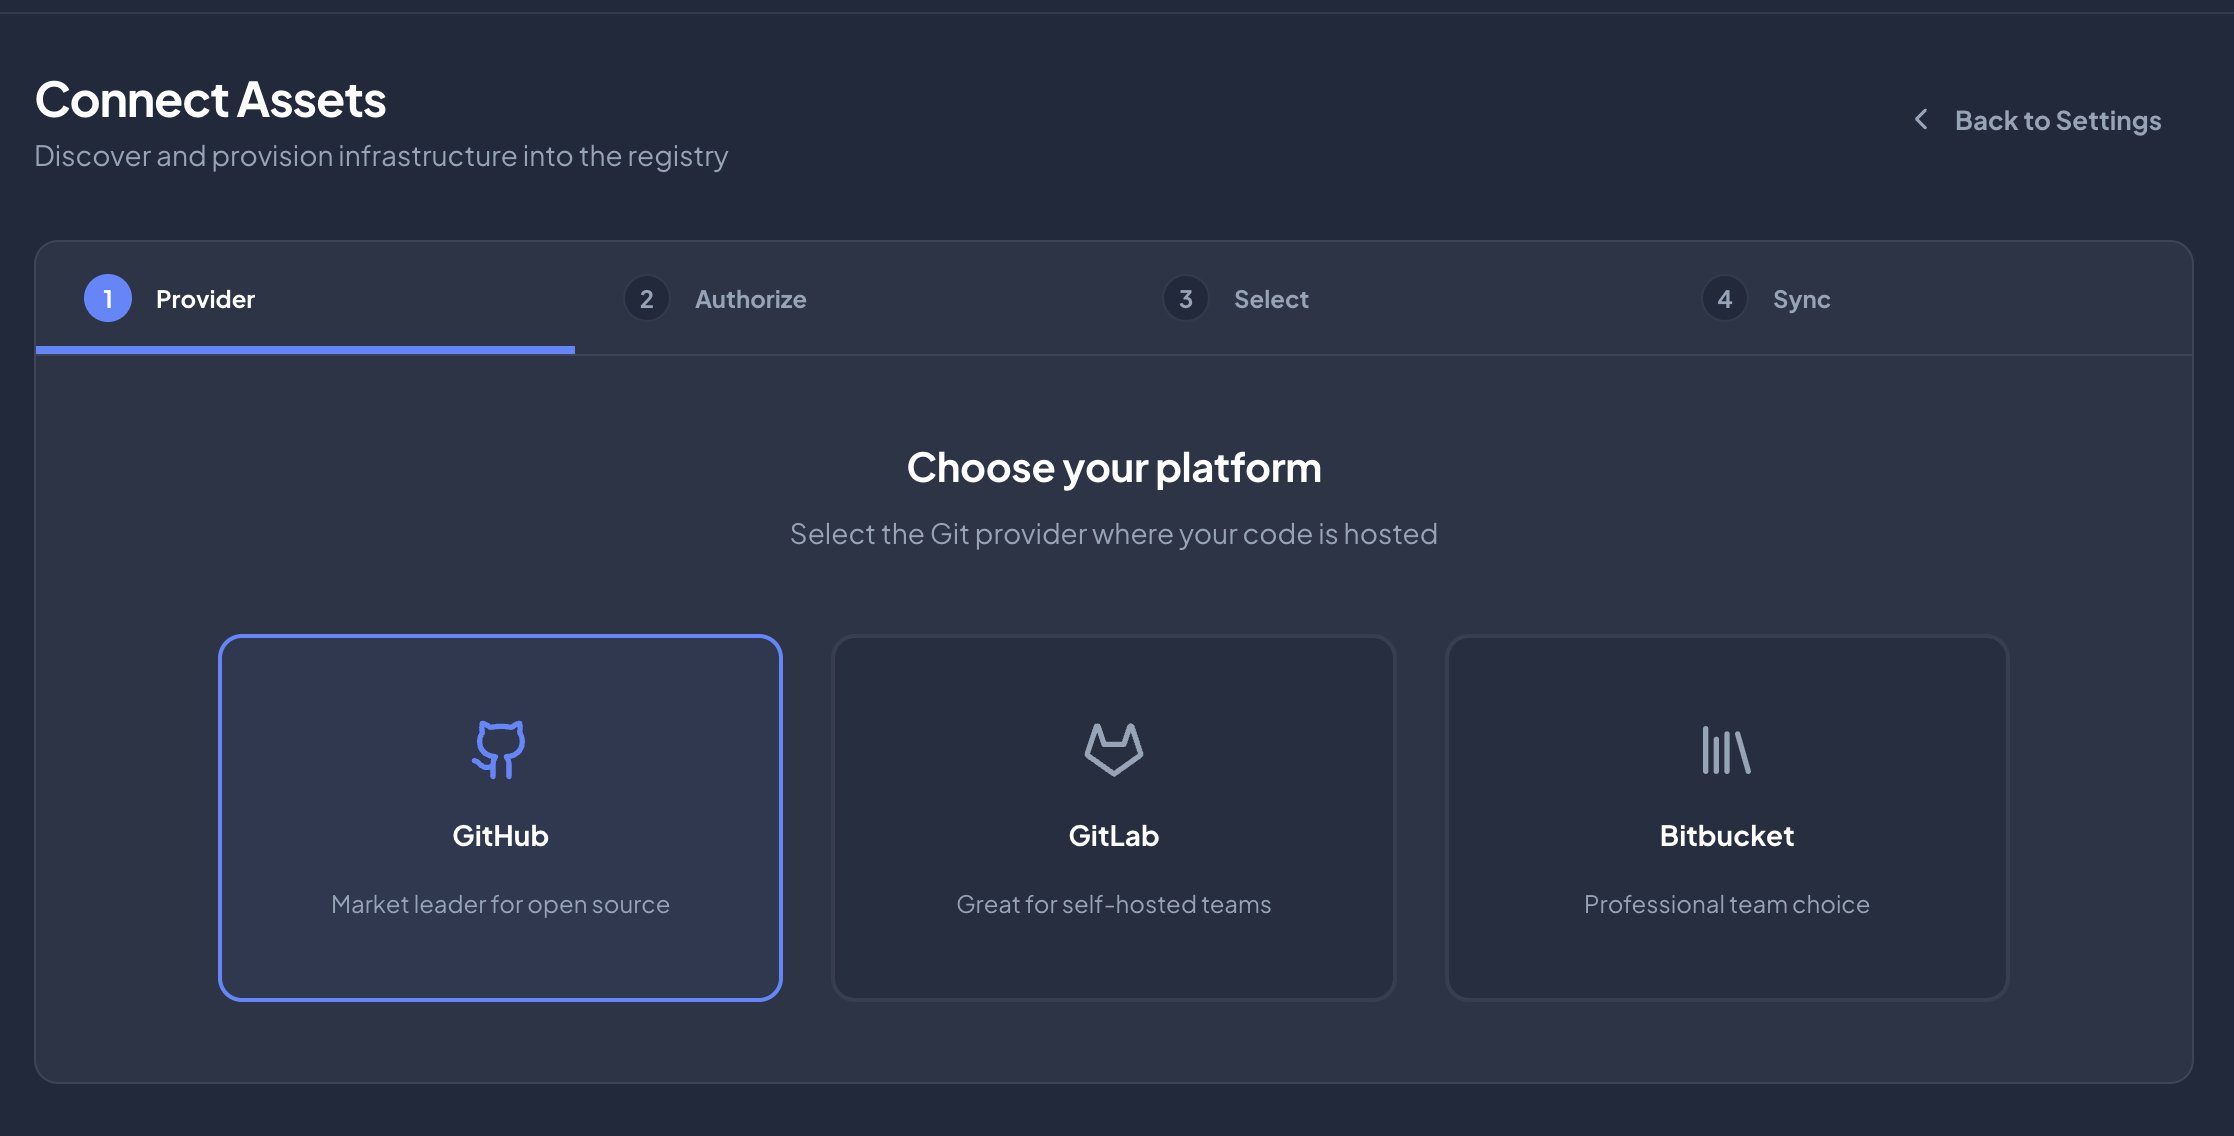Click the blue step progress bar
Viewport: 2234px width, 1136px height.
click(305, 350)
